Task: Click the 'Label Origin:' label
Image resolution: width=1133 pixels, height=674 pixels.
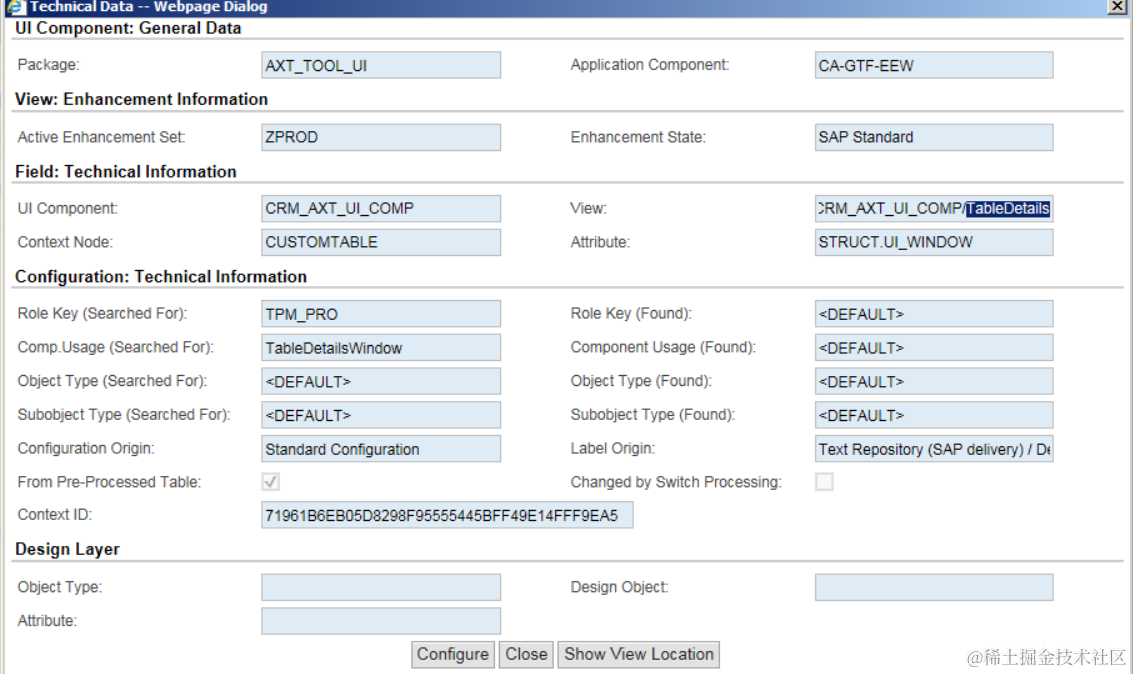Action: 613,449
